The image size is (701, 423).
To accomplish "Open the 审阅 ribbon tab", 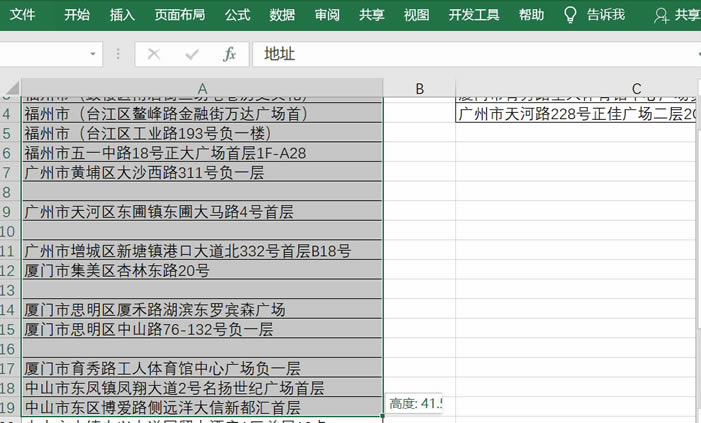I will tap(327, 15).
